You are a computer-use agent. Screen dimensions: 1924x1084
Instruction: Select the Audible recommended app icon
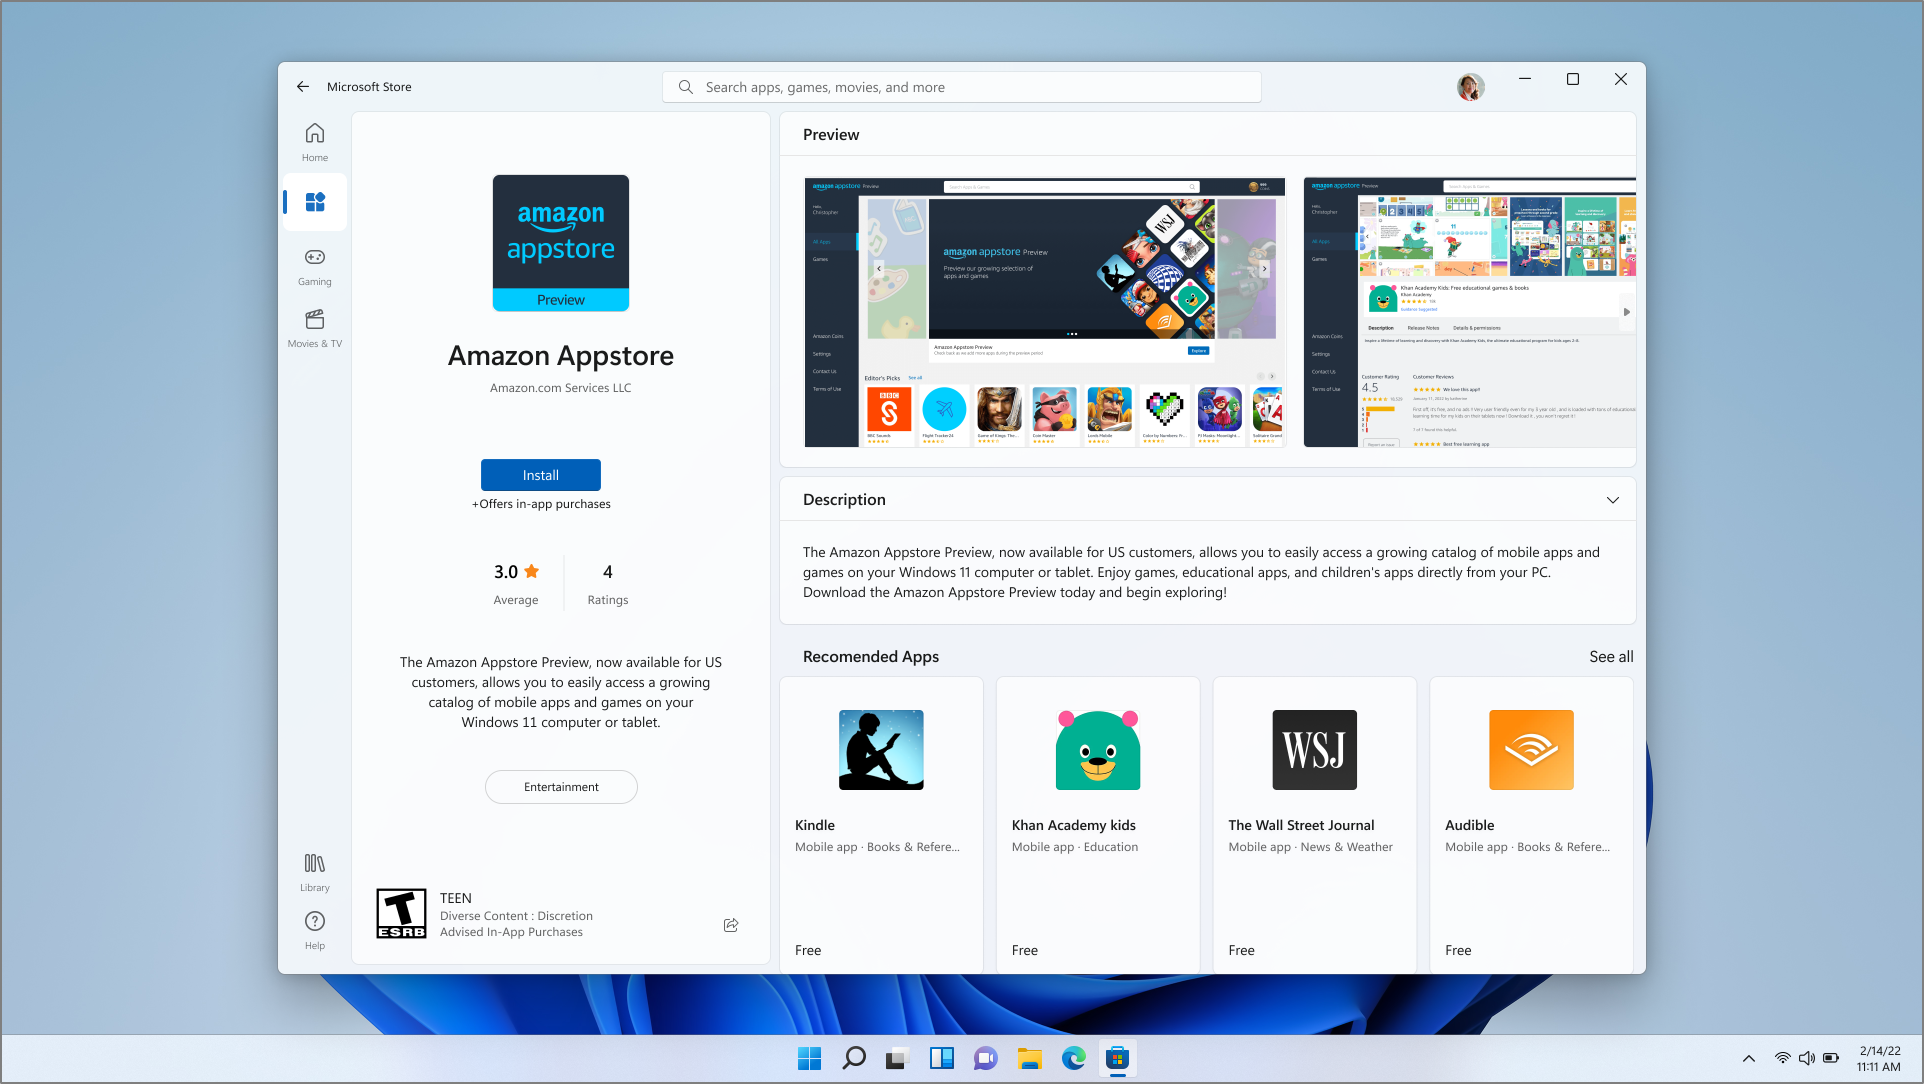pos(1530,748)
